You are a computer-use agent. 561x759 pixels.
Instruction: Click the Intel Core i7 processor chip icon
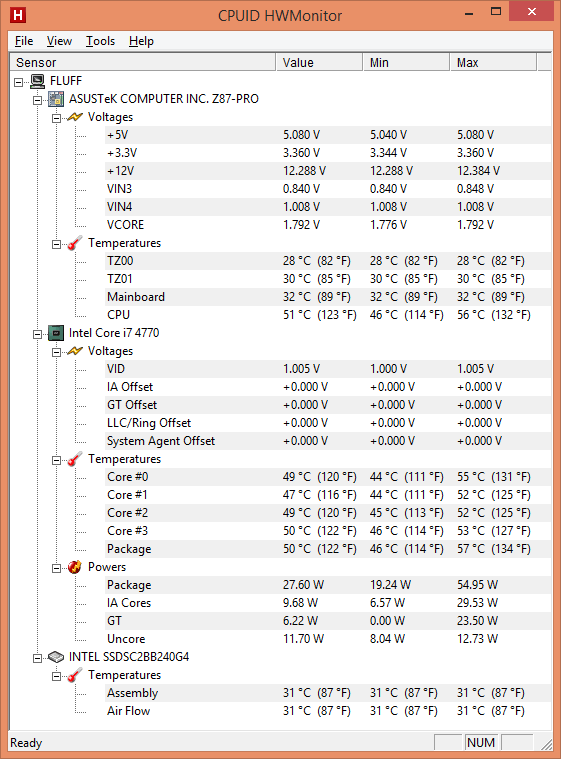[x=56, y=333]
